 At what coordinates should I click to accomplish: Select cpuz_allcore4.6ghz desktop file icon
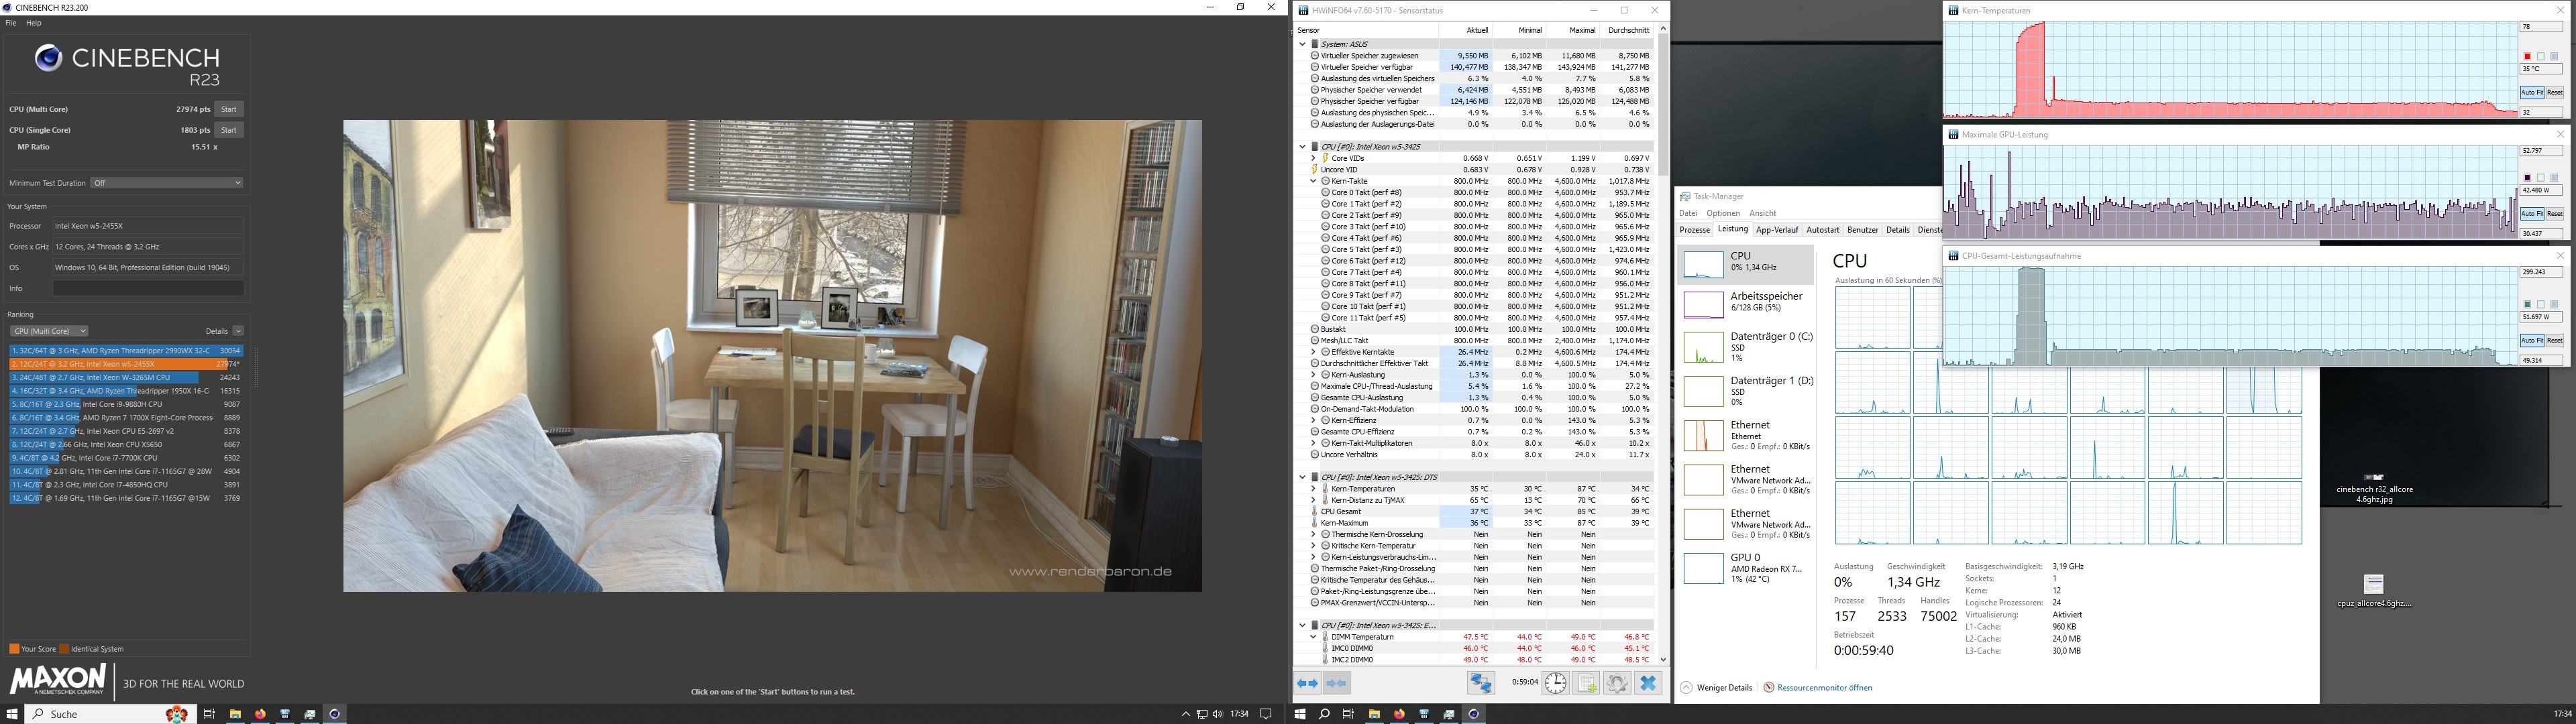pos(2374,584)
